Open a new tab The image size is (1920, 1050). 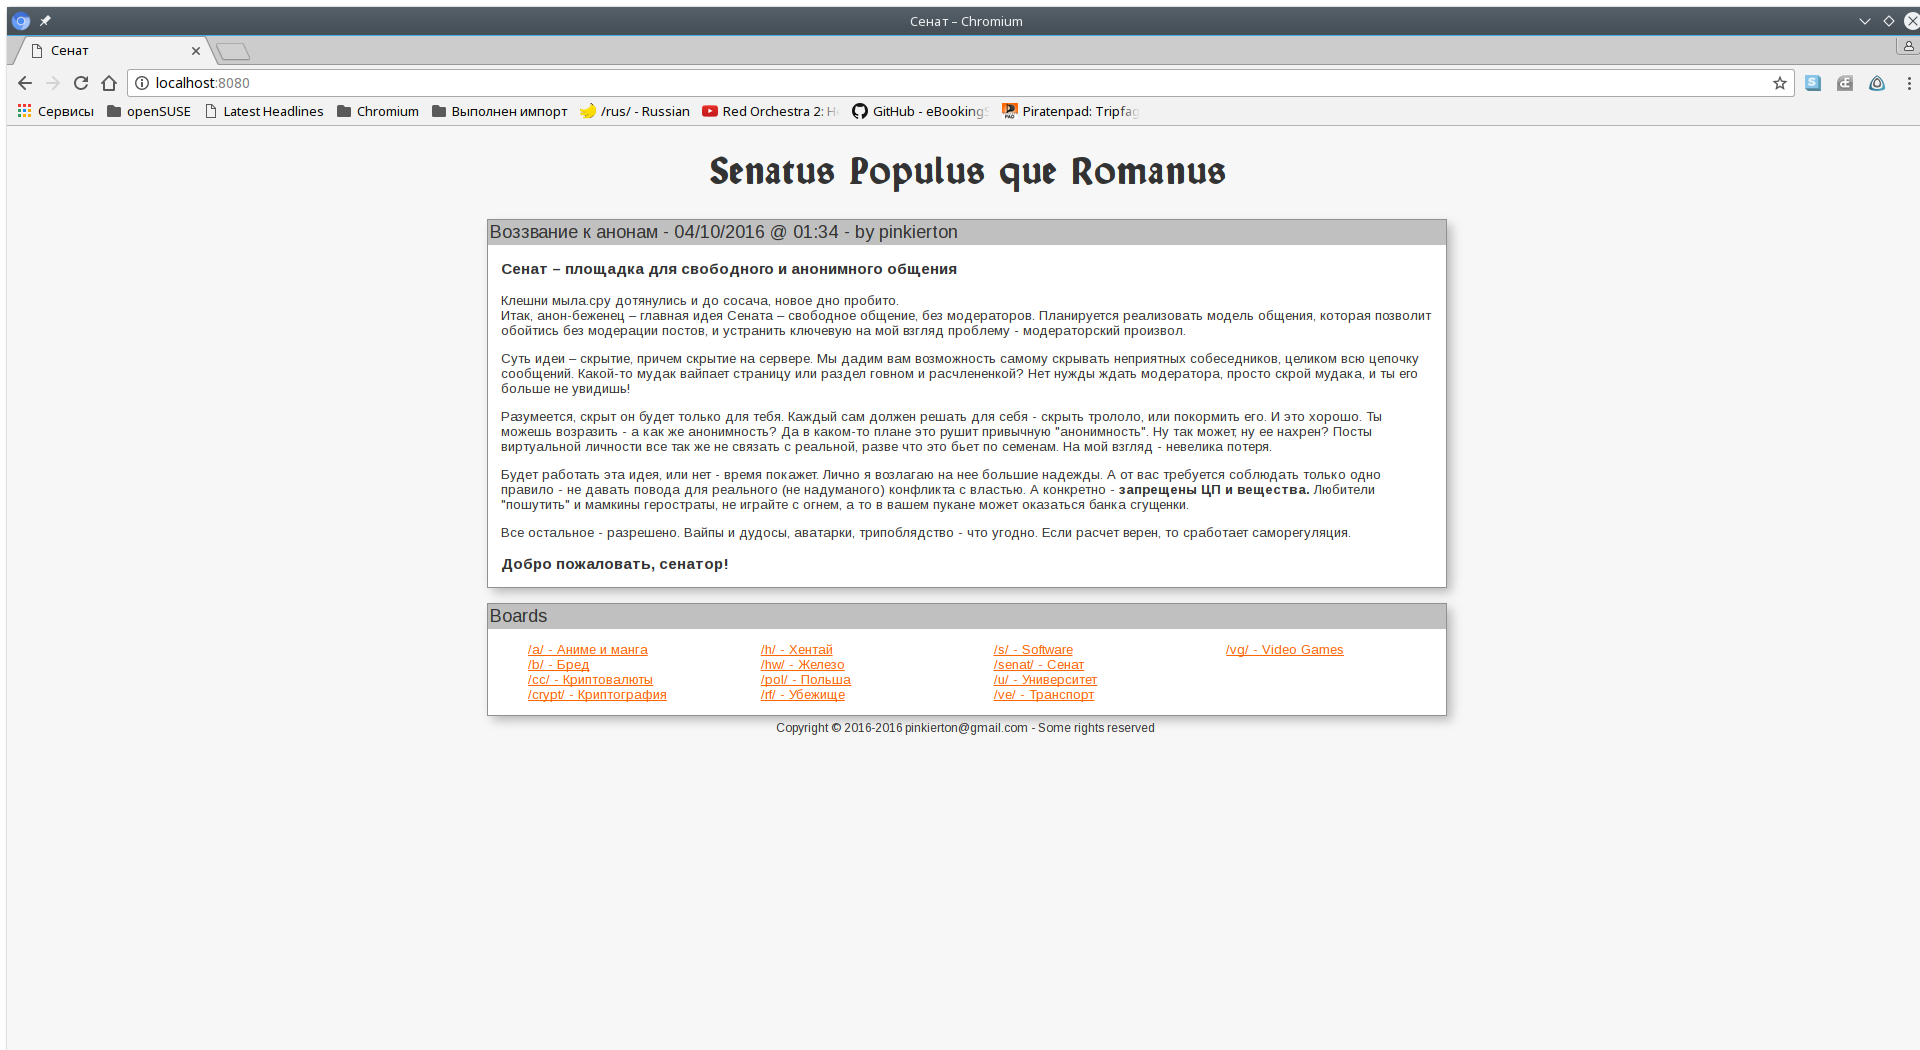[x=233, y=51]
